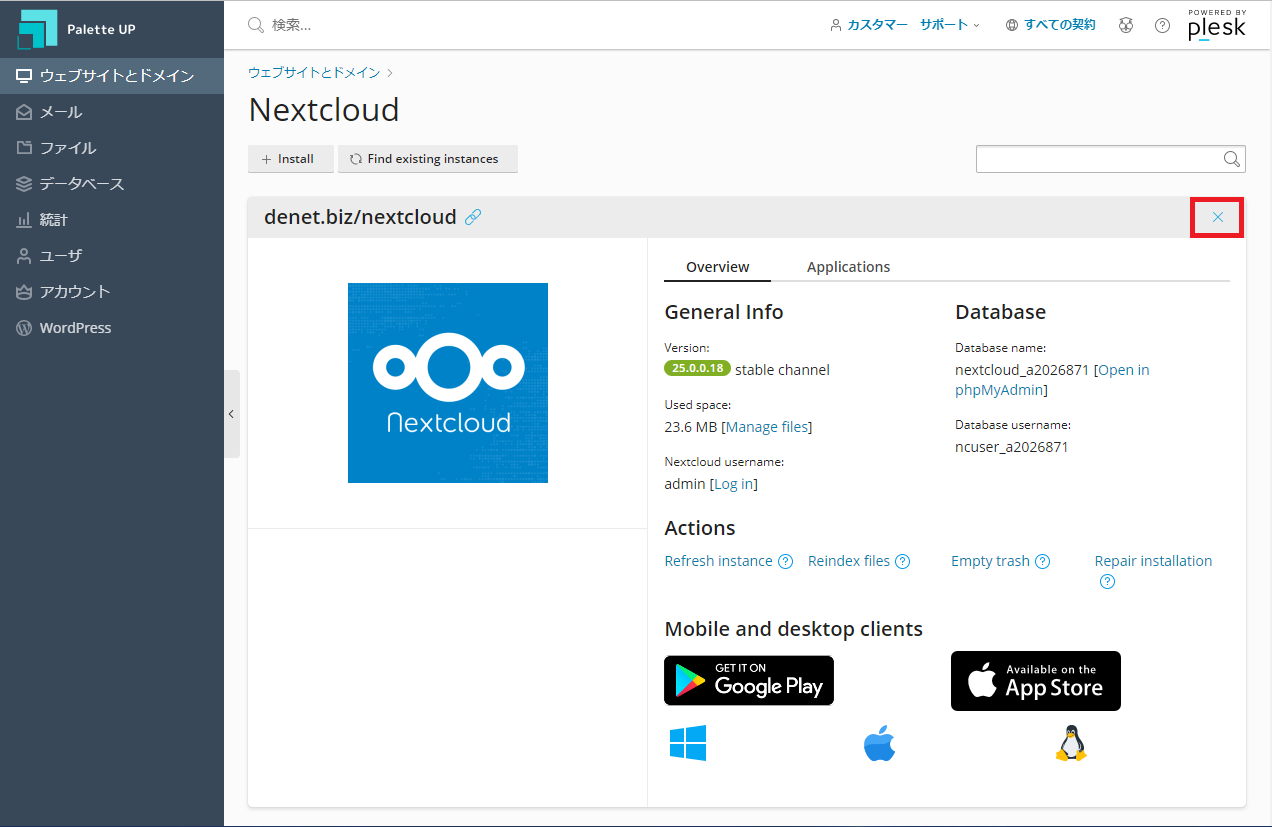Open ユーザ section in sidebar
1272x827 pixels.
tap(112, 256)
